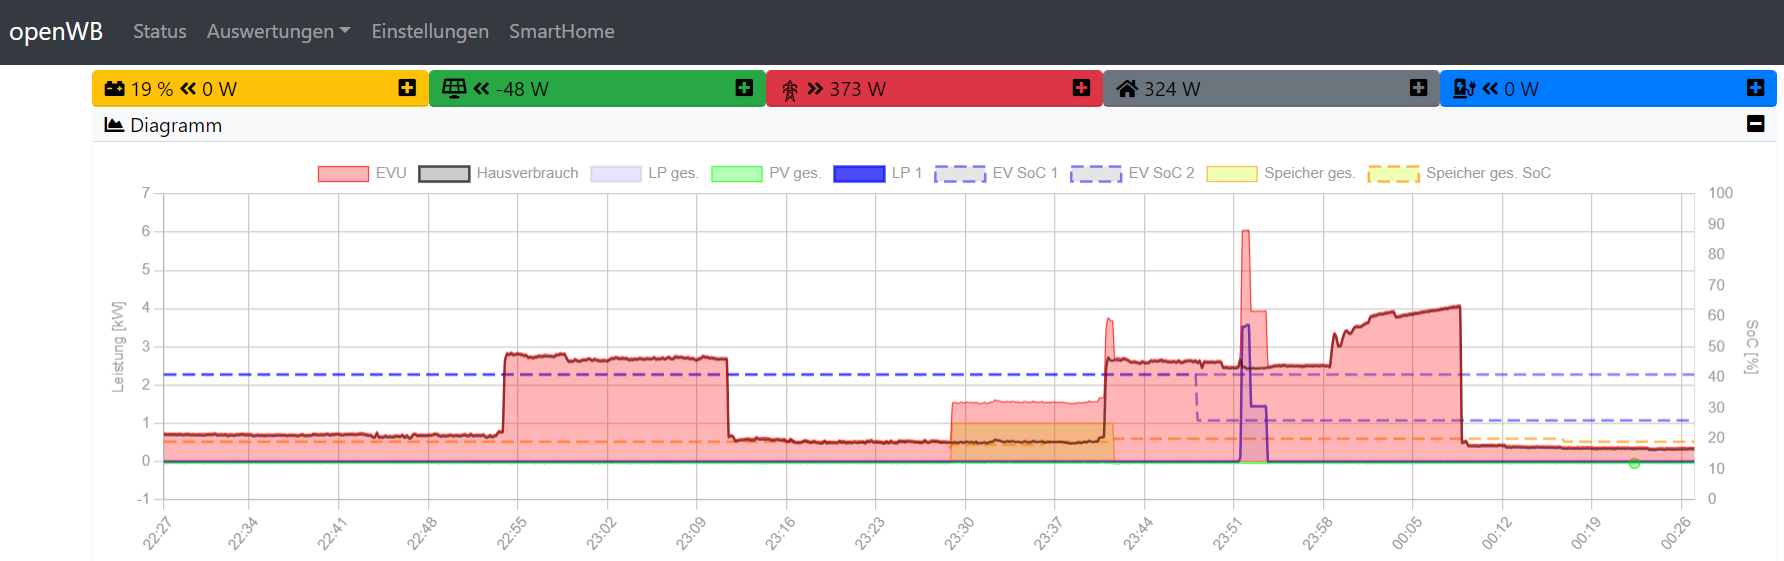Click the -48 W PV power value
1784x561 pixels.
[x=522, y=89]
